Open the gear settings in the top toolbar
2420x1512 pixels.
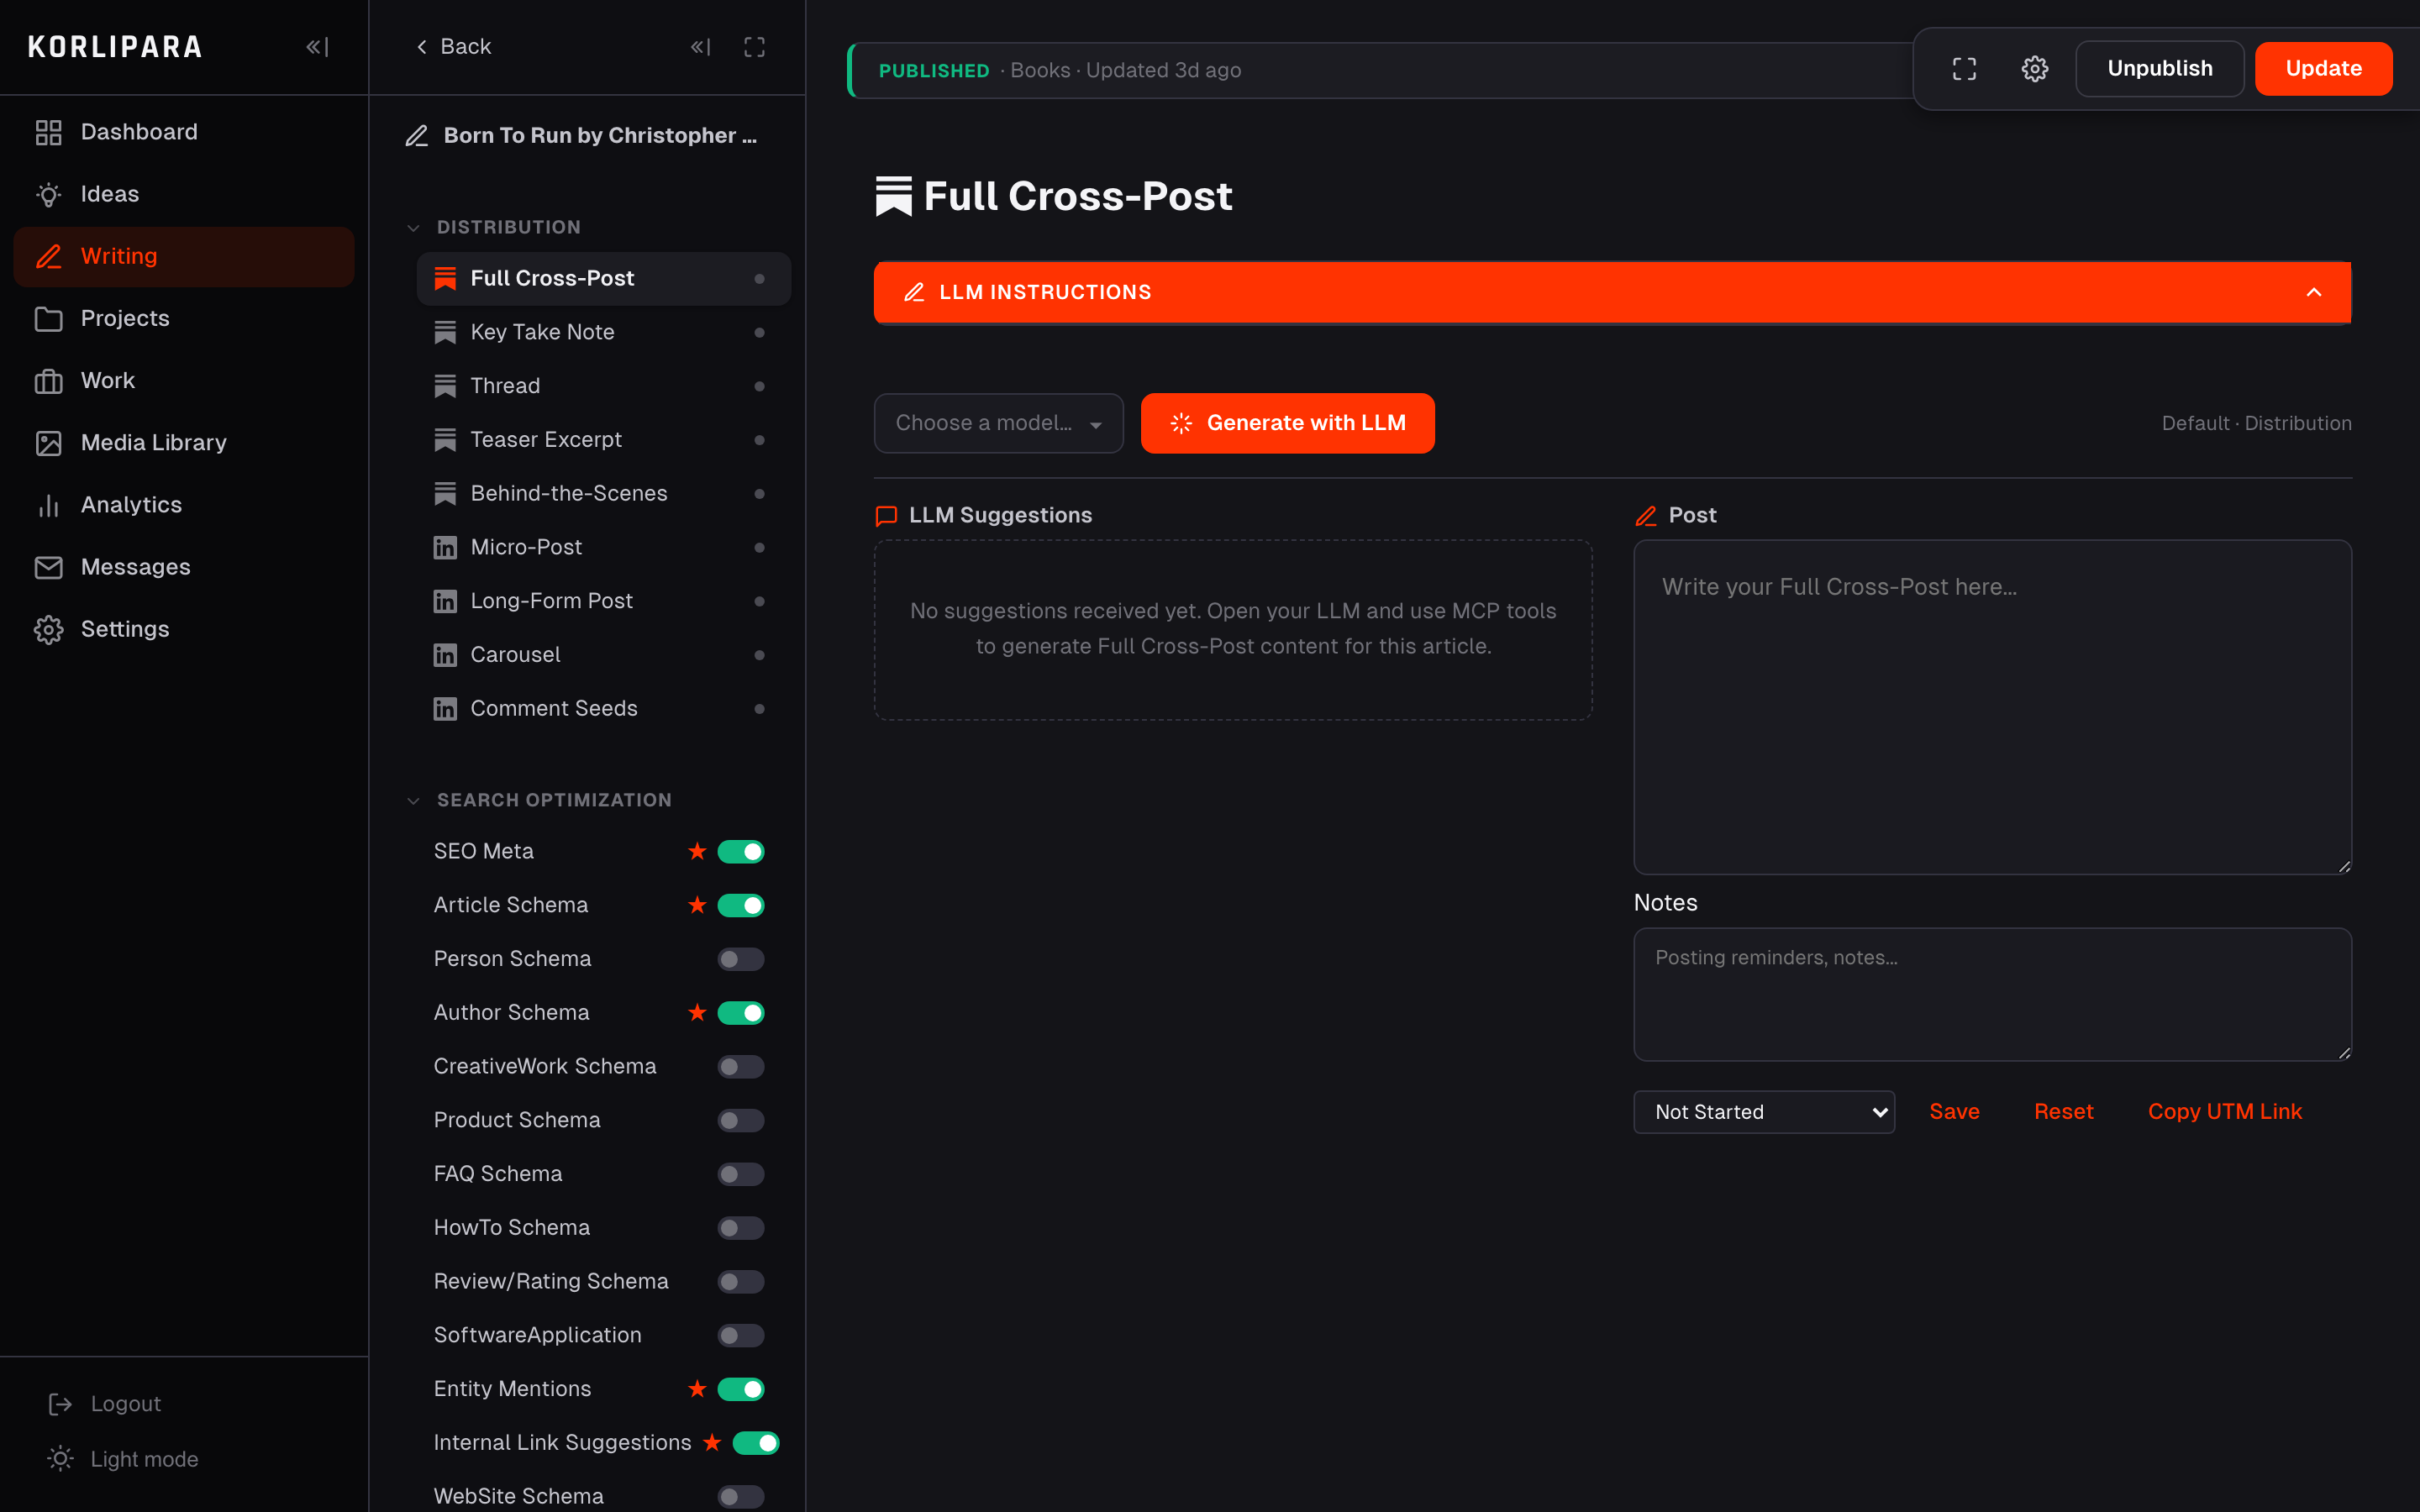pyautogui.click(x=2035, y=69)
